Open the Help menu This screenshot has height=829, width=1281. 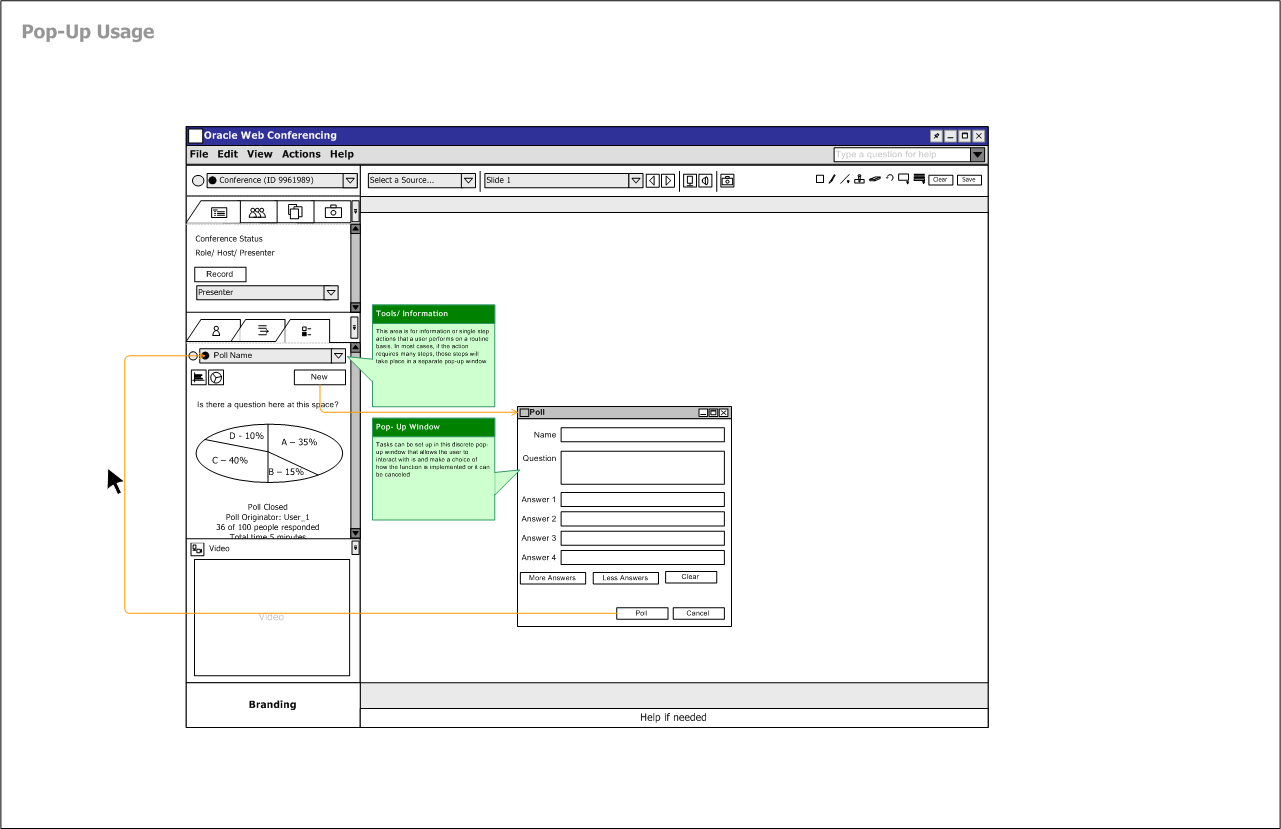342,154
